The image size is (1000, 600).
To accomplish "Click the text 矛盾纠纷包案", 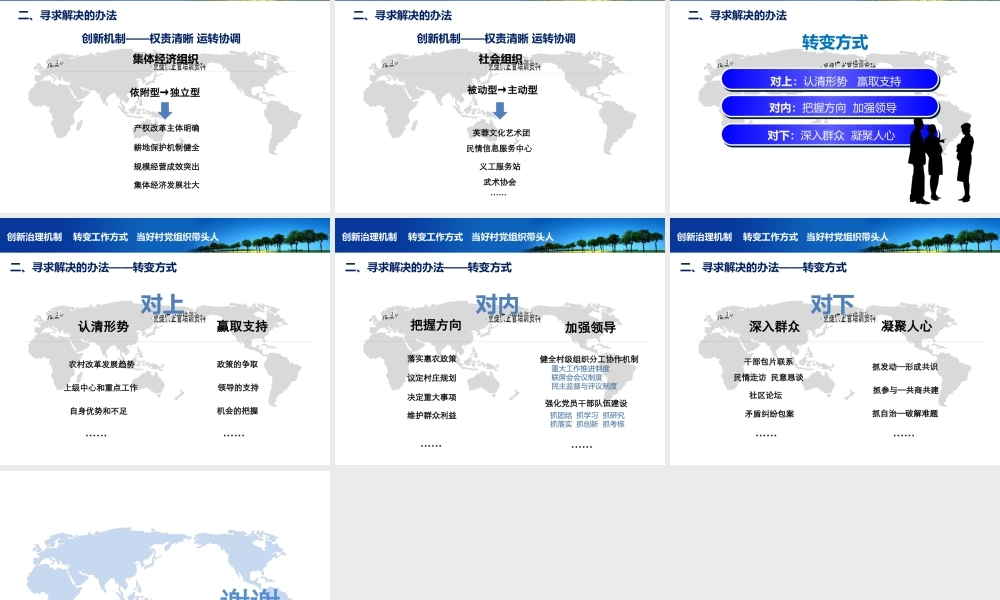I will click(769, 414).
